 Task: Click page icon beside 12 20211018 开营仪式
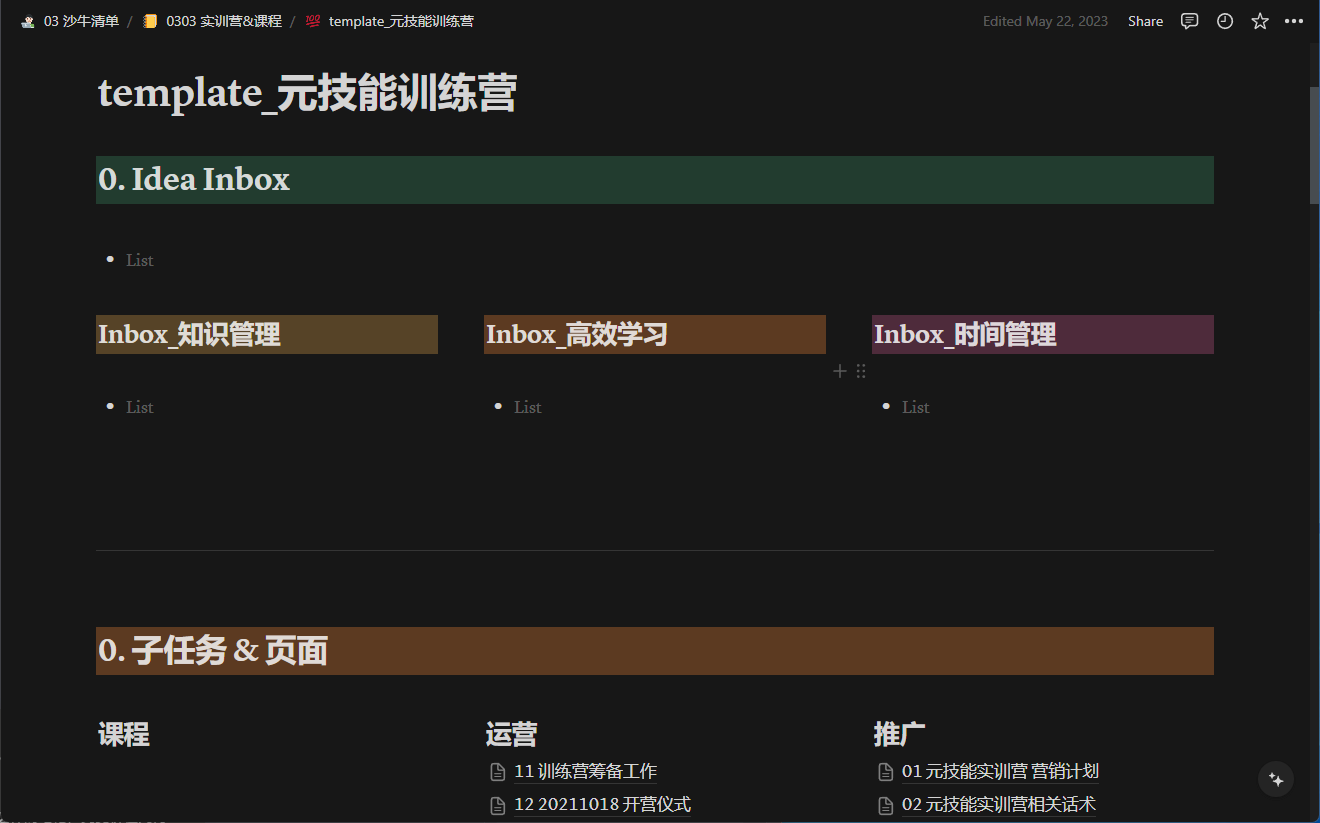497,805
